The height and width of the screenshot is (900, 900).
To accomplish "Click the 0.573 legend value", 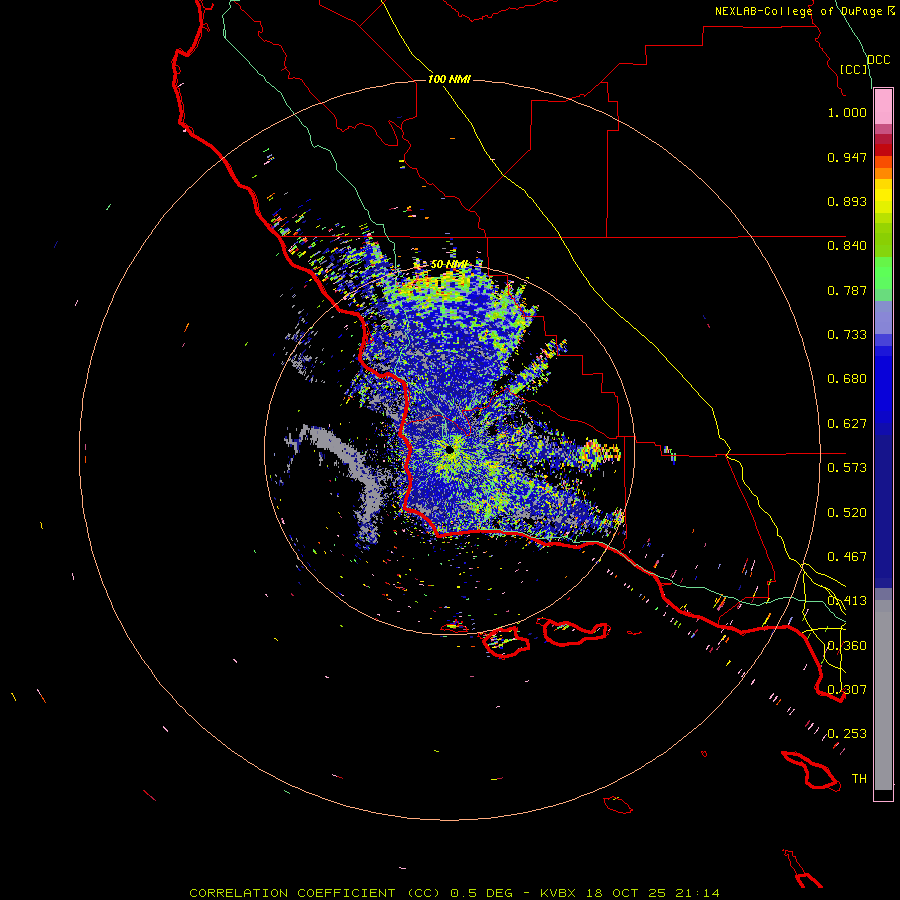I will pyautogui.click(x=847, y=468).
